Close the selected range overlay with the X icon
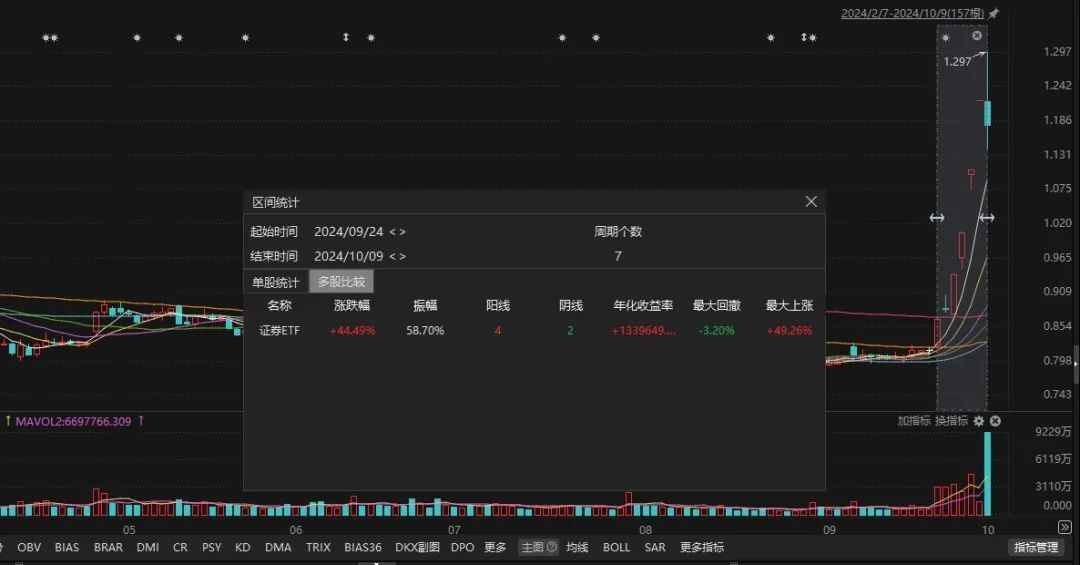Image resolution: width=1080 pixels, height=565 pixels. 977,35
